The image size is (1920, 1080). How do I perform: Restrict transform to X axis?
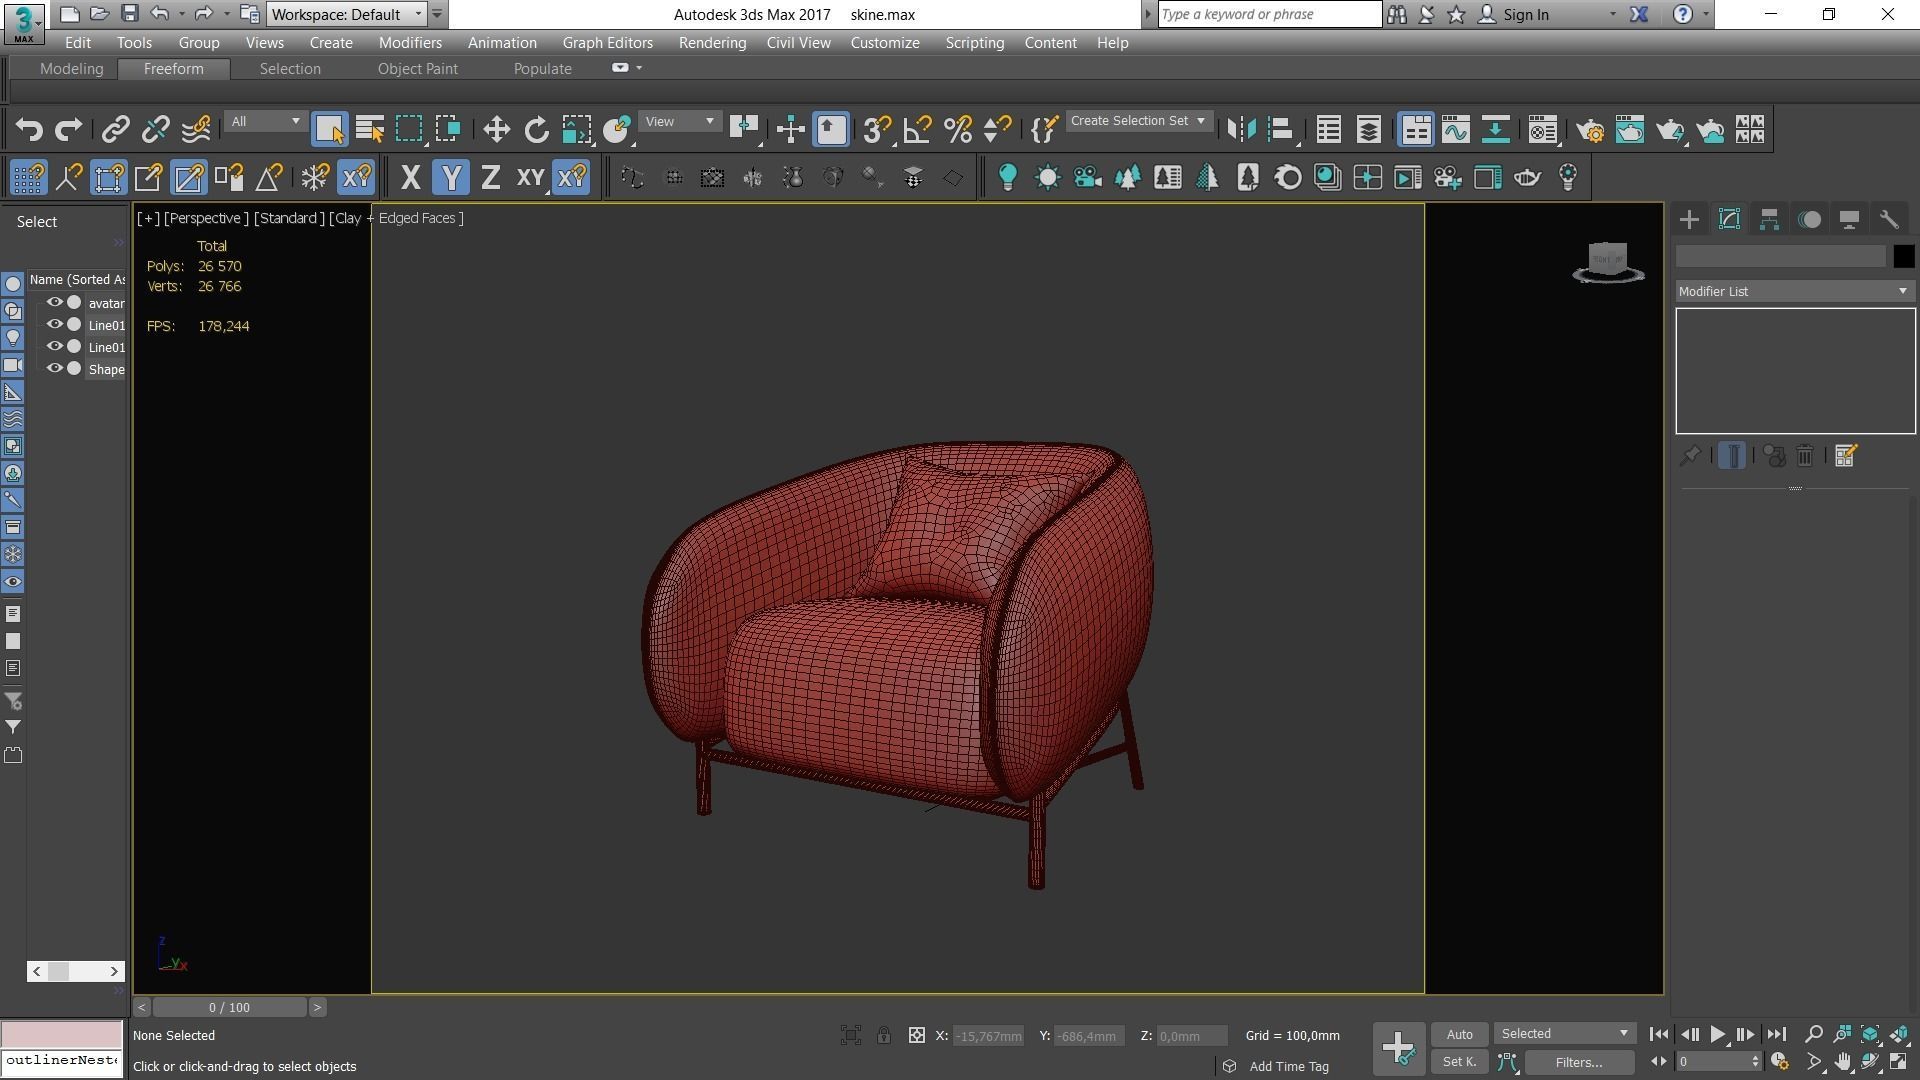point(410,178)
